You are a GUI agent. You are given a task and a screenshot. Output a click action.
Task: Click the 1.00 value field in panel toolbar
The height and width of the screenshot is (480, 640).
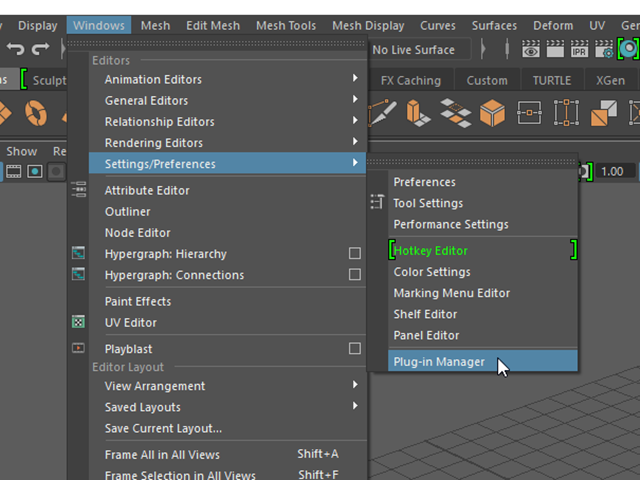(x=615, y=171)
